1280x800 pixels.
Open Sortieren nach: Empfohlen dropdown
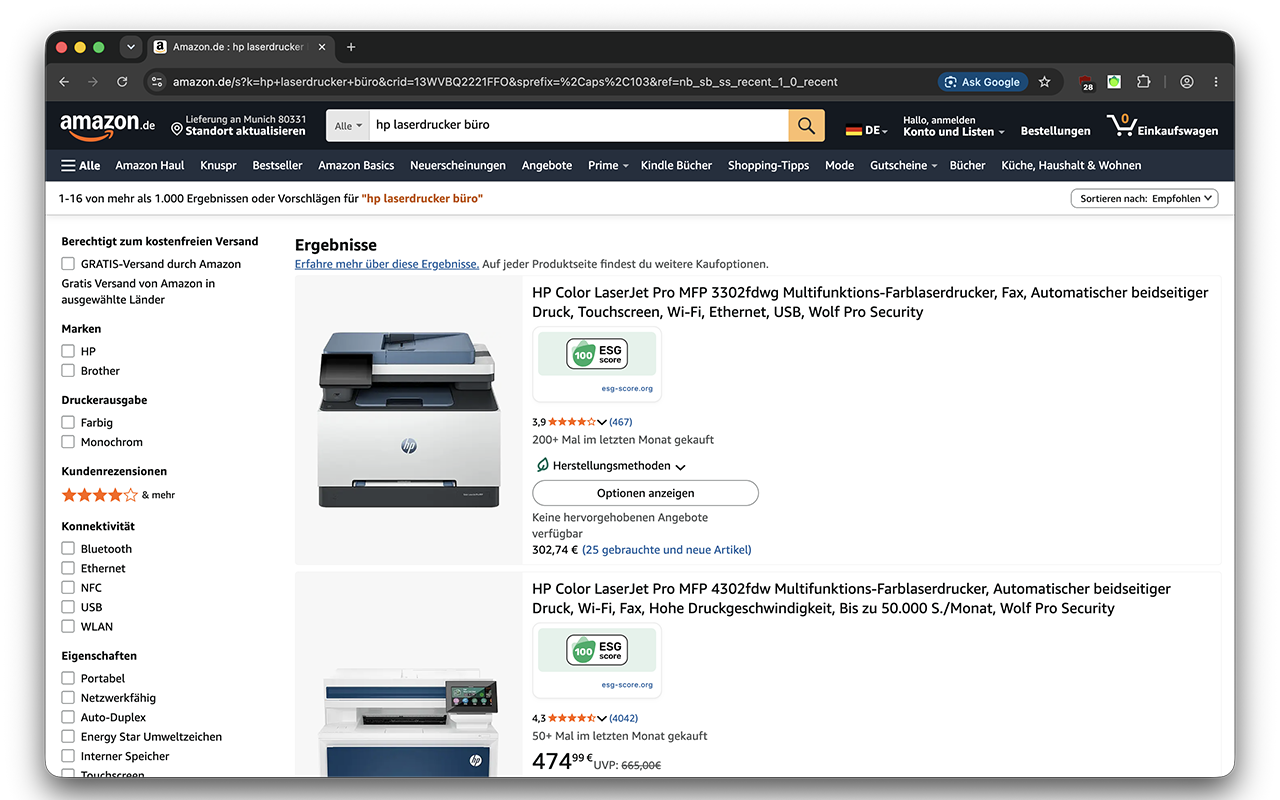(x=1144, y=198)
